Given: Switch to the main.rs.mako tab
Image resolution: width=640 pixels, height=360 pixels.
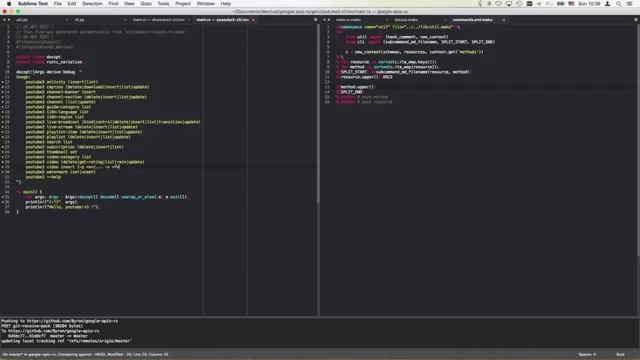Looking at the screenshot, I should [x=348, y=20].
